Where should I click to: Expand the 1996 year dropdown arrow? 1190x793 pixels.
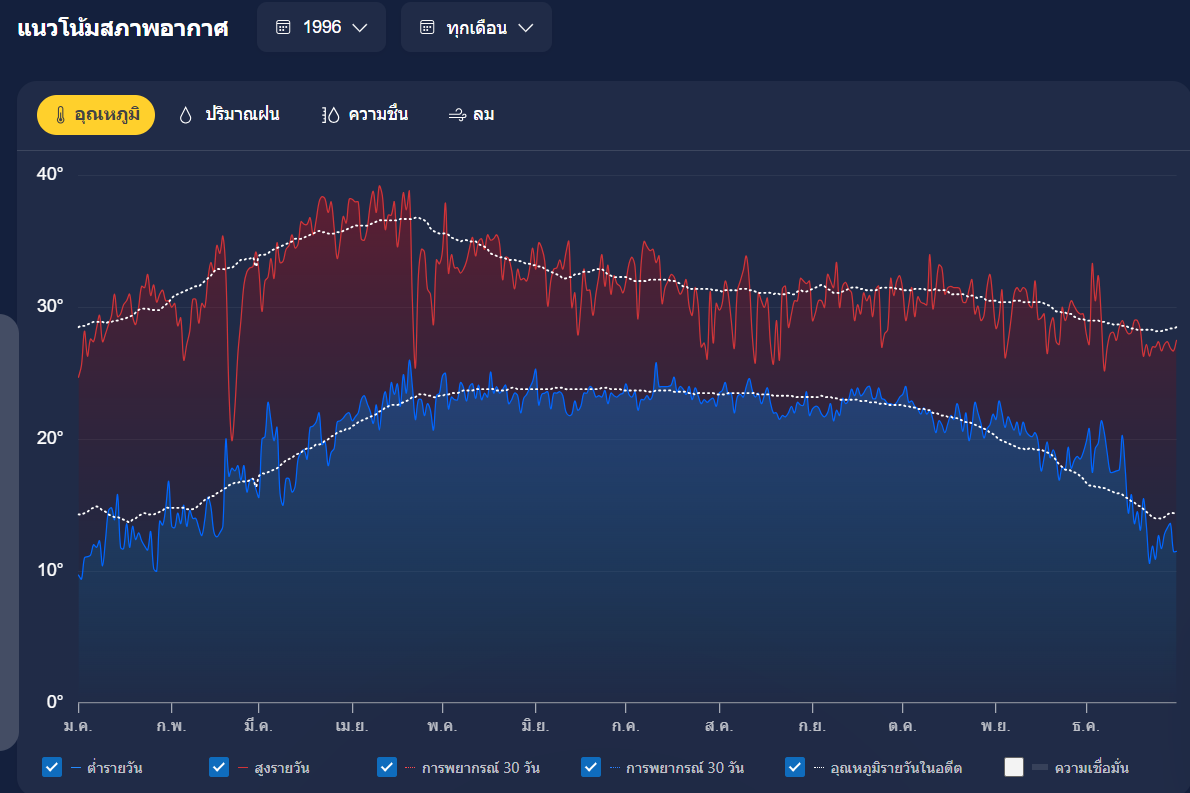[361, 27]
